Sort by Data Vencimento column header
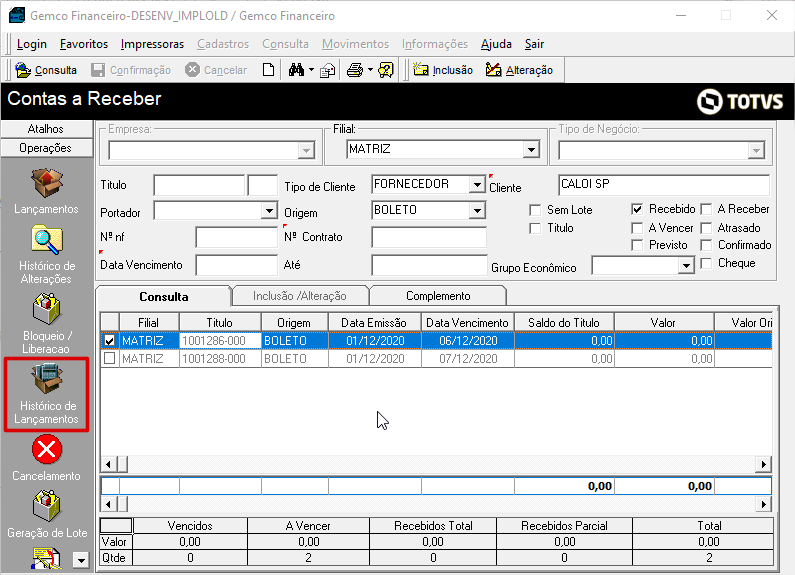This screenshot has height=575, width=795. coord(467,322)
